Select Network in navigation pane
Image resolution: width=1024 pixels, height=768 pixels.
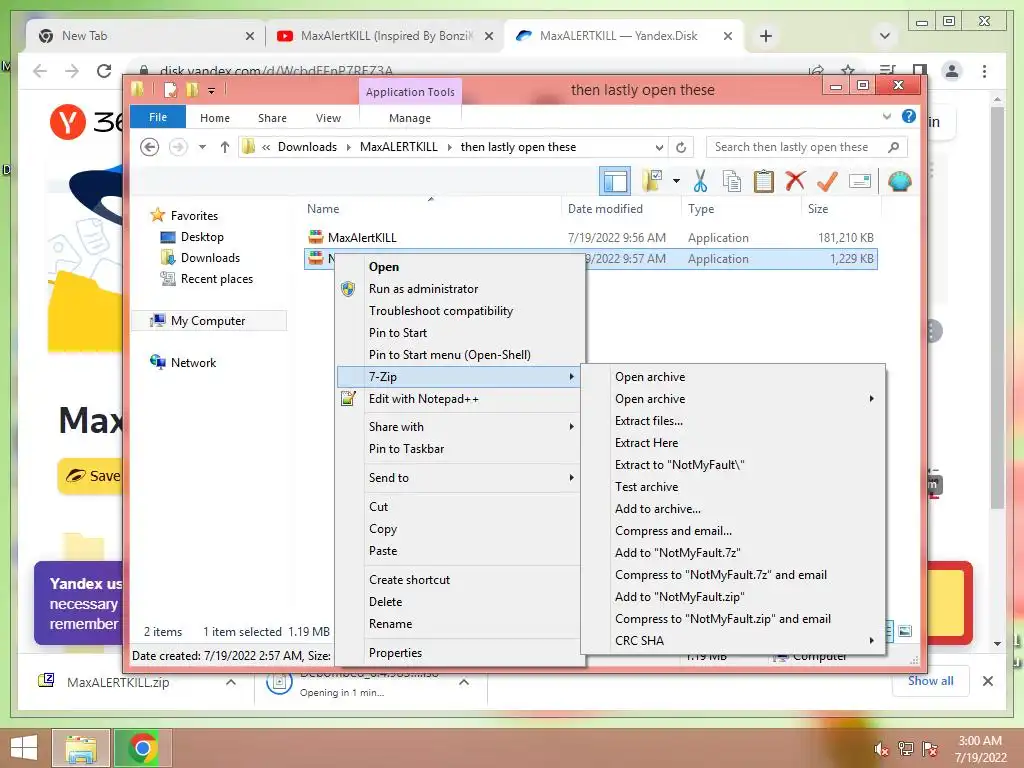(193, 362)
